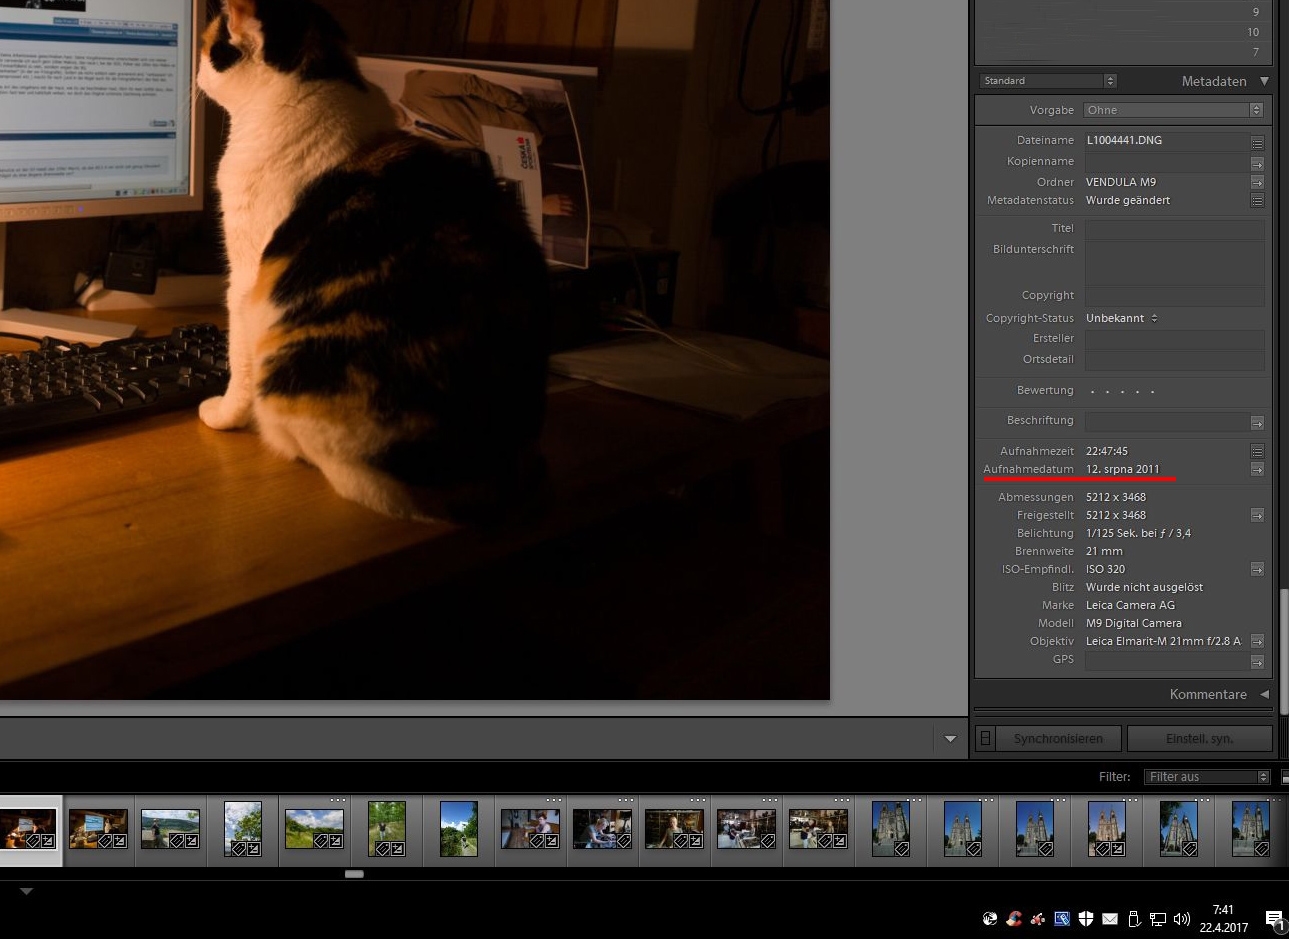1289x939 pixels.
Task: Click the arrow icon next to Objektiv
Action: click(1257, 641)
